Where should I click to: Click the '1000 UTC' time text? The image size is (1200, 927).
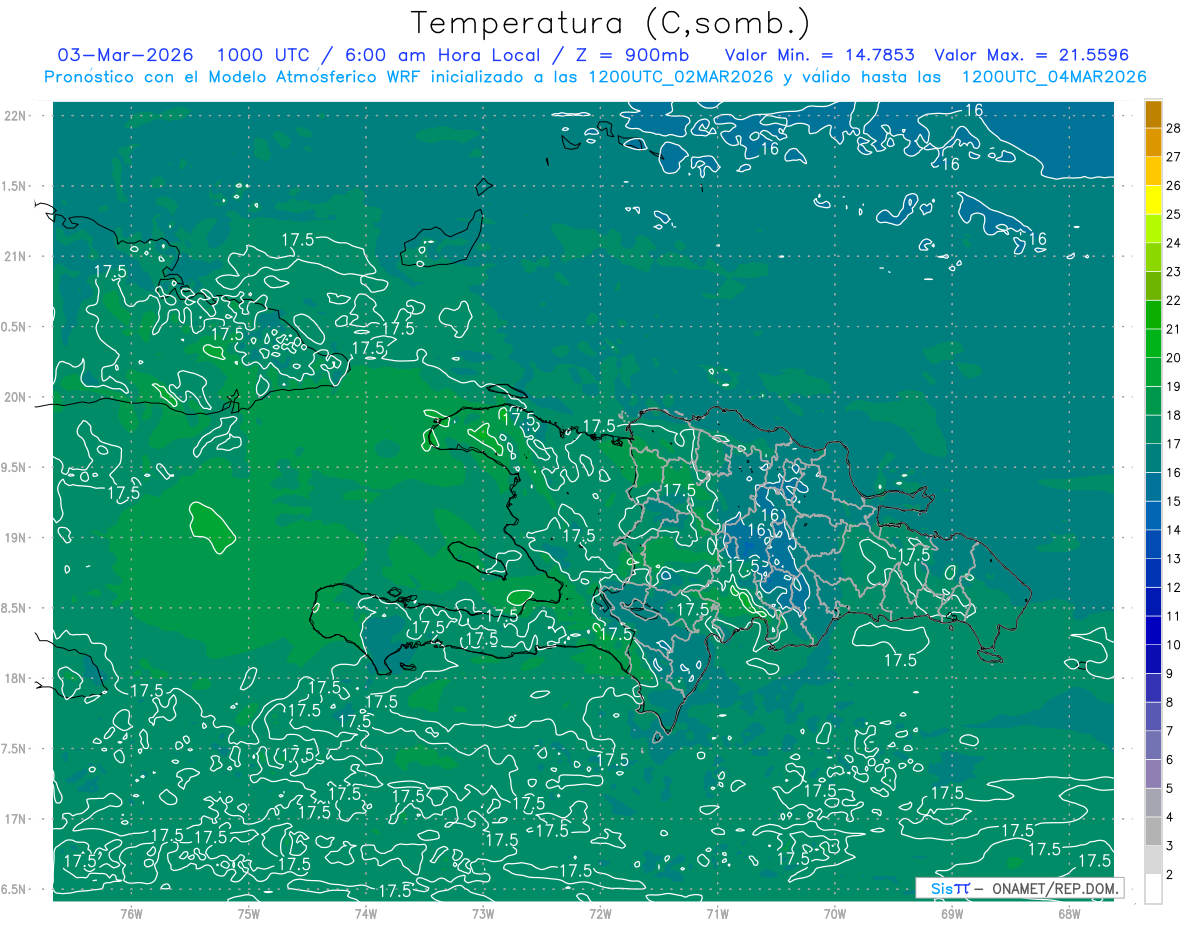(x=265, y=55)
